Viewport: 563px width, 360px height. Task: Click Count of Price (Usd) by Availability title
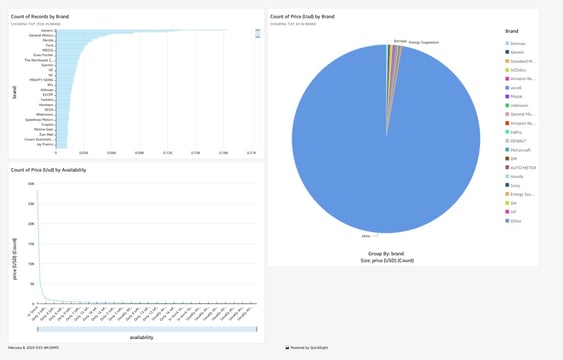click(48, 170)
